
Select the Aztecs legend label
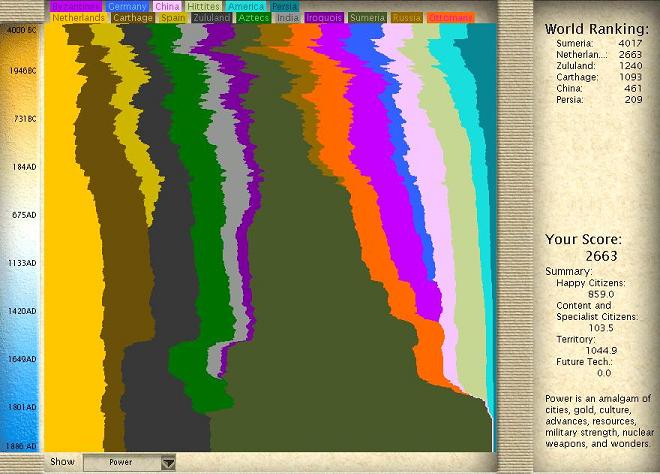tap(253, 18)
